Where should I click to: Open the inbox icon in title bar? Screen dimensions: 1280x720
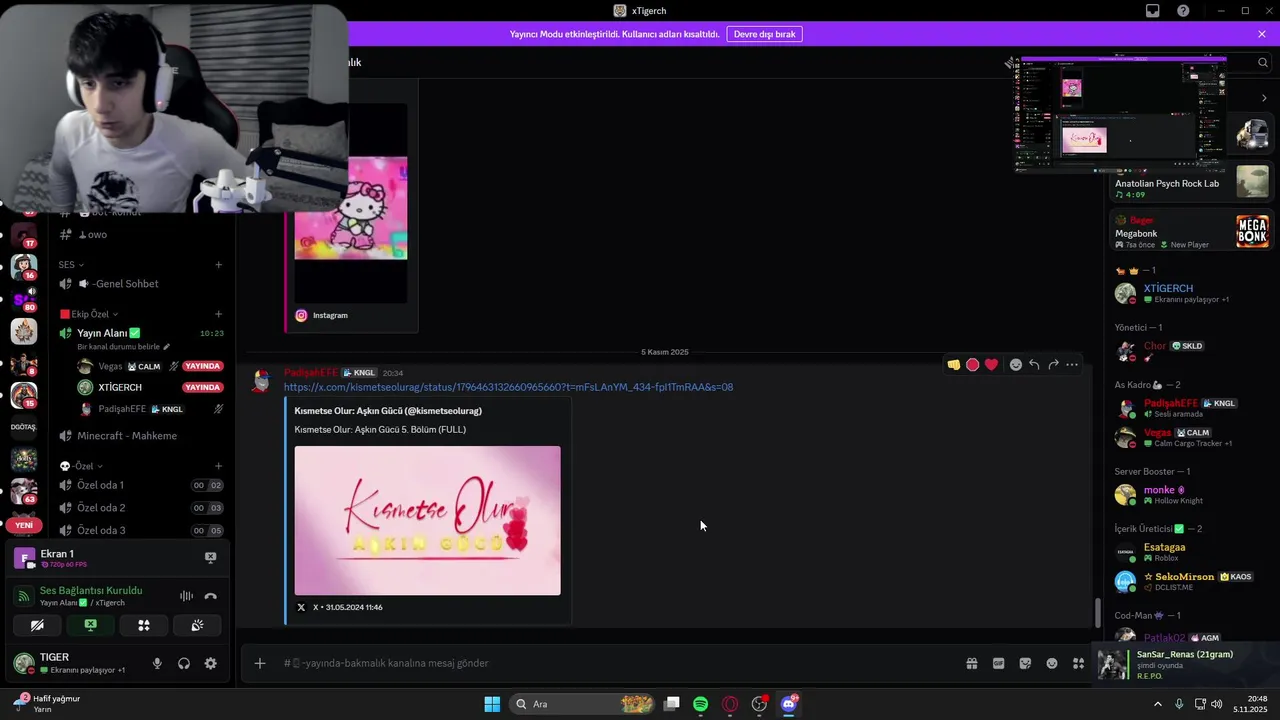(x=1153, y=11)
